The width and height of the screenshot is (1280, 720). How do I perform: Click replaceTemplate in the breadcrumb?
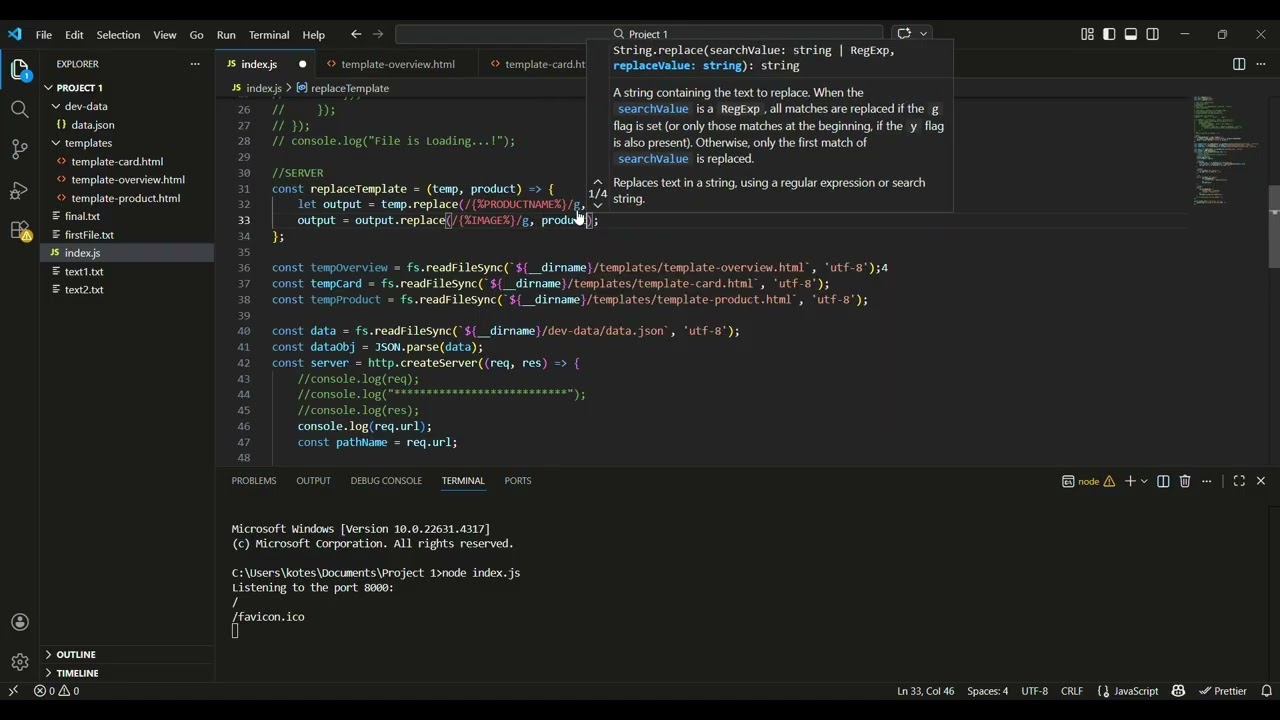[349, 88]
